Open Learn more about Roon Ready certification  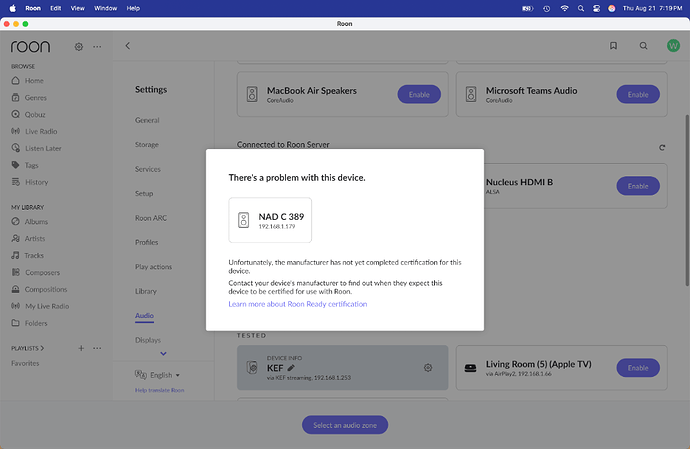click(x=297, y=304)
